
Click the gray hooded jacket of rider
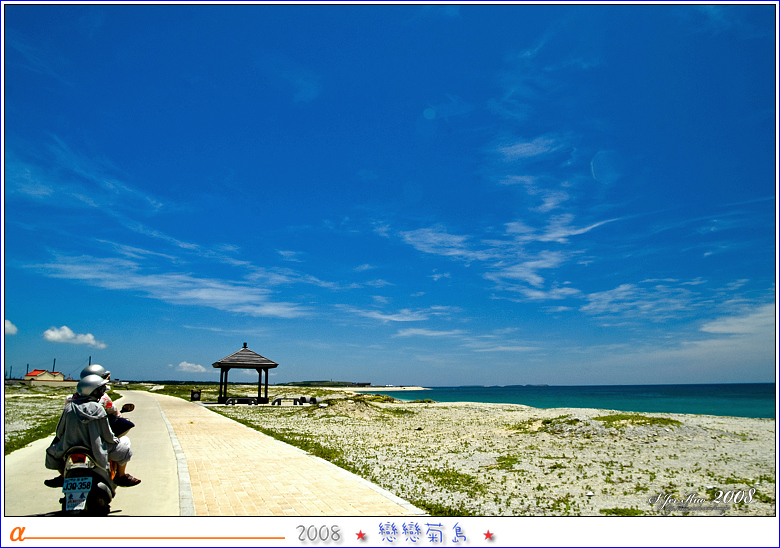pos(82,428)
